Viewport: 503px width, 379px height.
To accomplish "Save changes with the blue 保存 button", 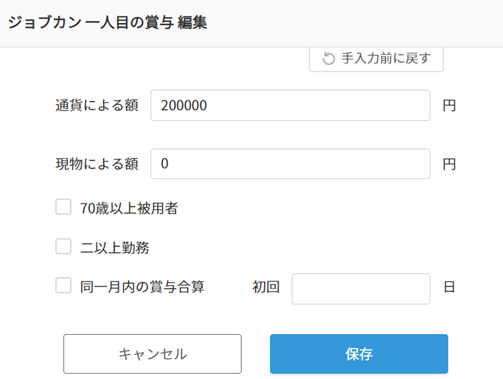I will click(x=359, y=354).
